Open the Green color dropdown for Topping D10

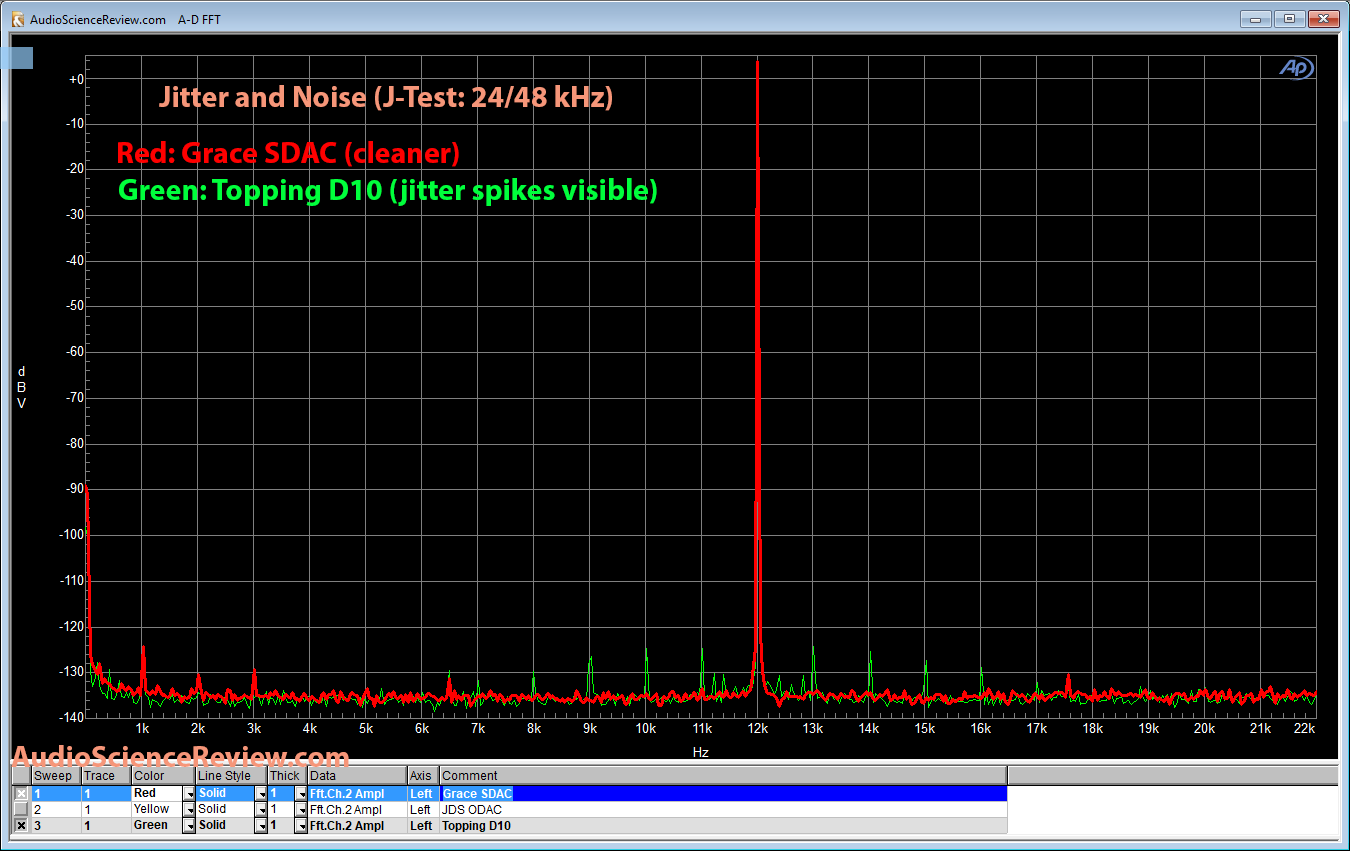[189, 826]
